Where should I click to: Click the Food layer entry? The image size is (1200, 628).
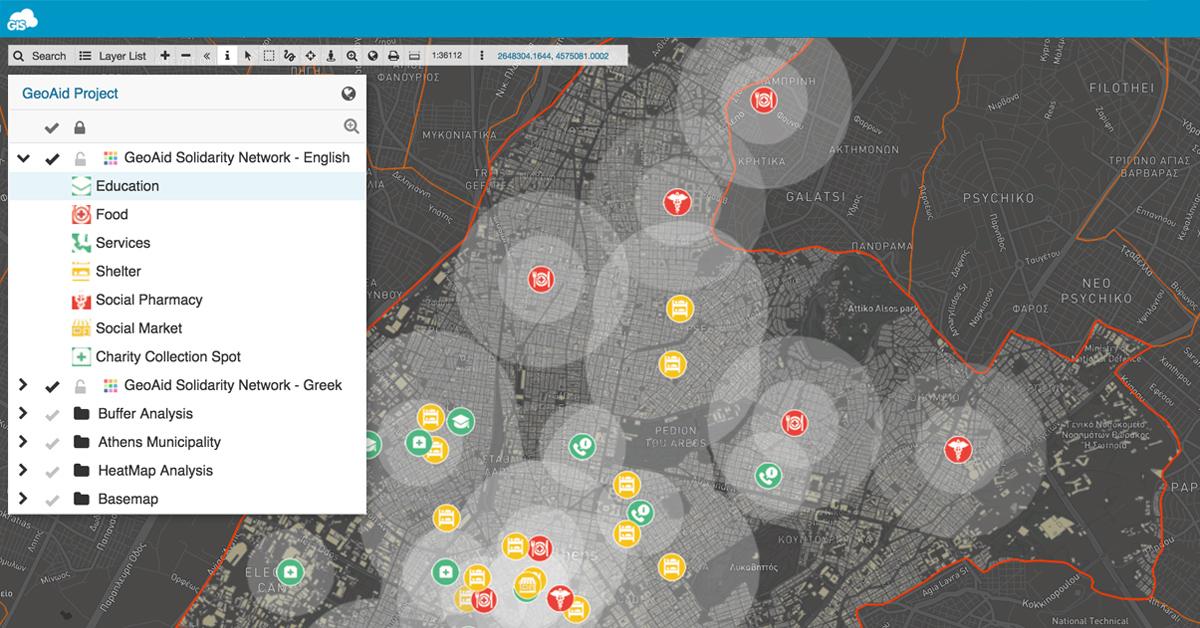tap(111, 215)
